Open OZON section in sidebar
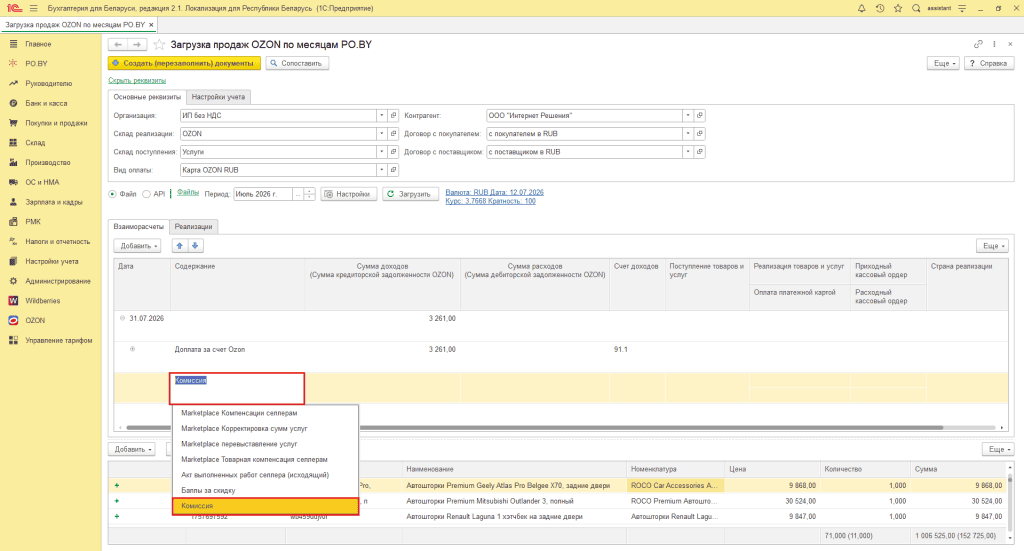The image size is (1024, 551). 35,321
